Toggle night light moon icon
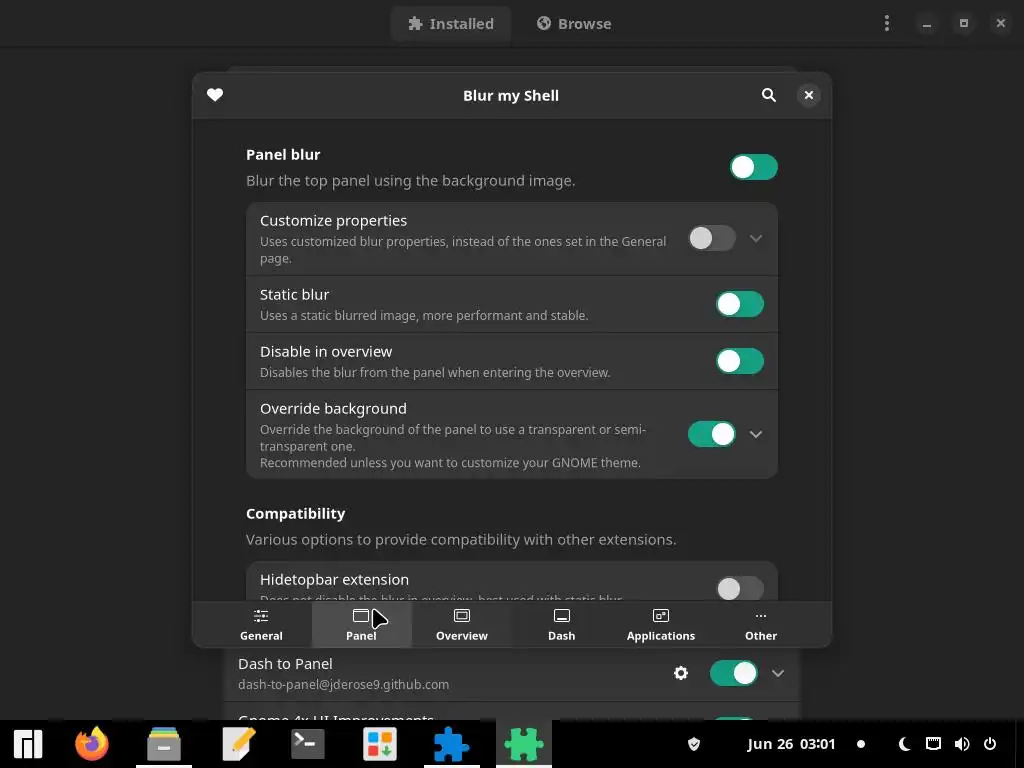Screen dimensions: 1024x768 click(904, 744)
